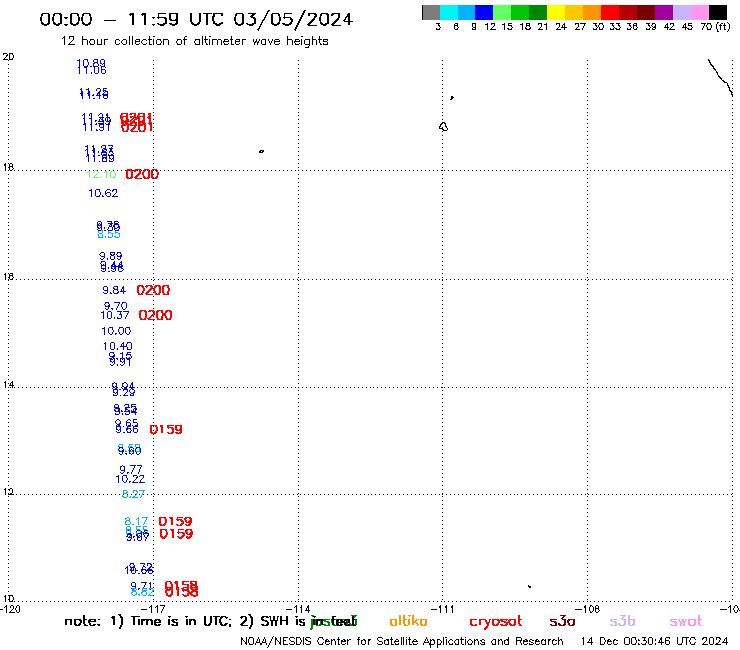Click the longitude axis label -114

click(x=299, y=609)
